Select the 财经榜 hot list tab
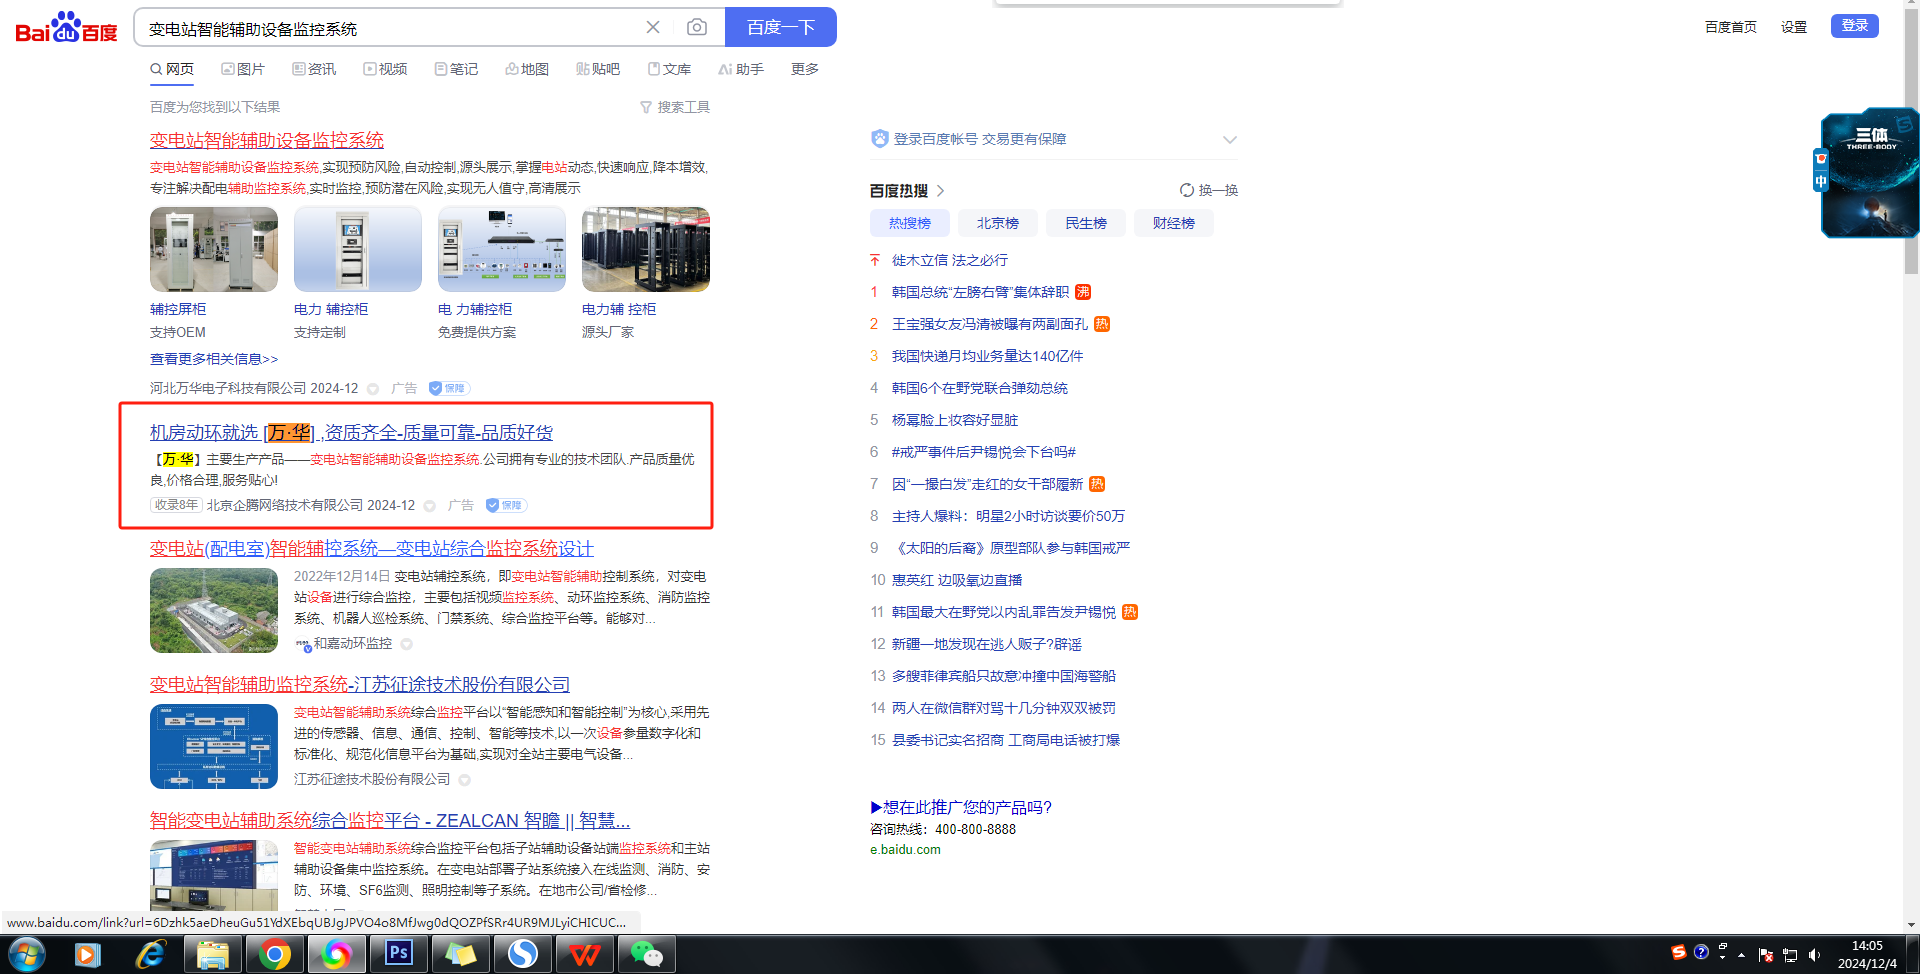 (x=1173, y=223)
